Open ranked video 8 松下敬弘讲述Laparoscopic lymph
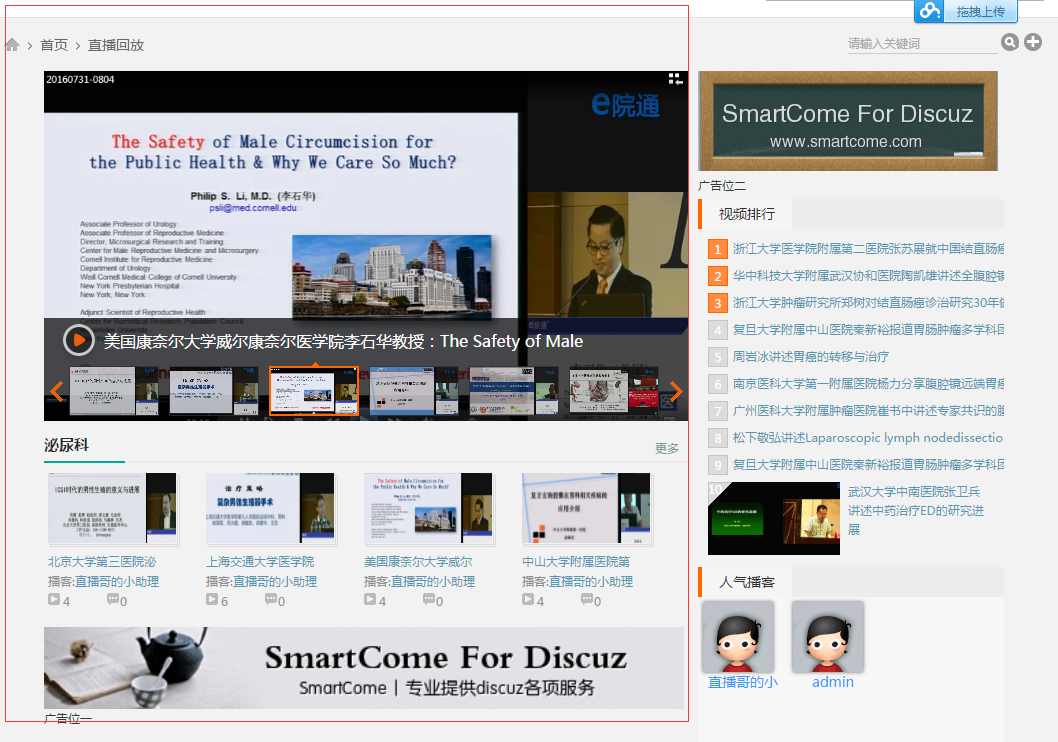 pyautogui.click(x=868, y=438)
